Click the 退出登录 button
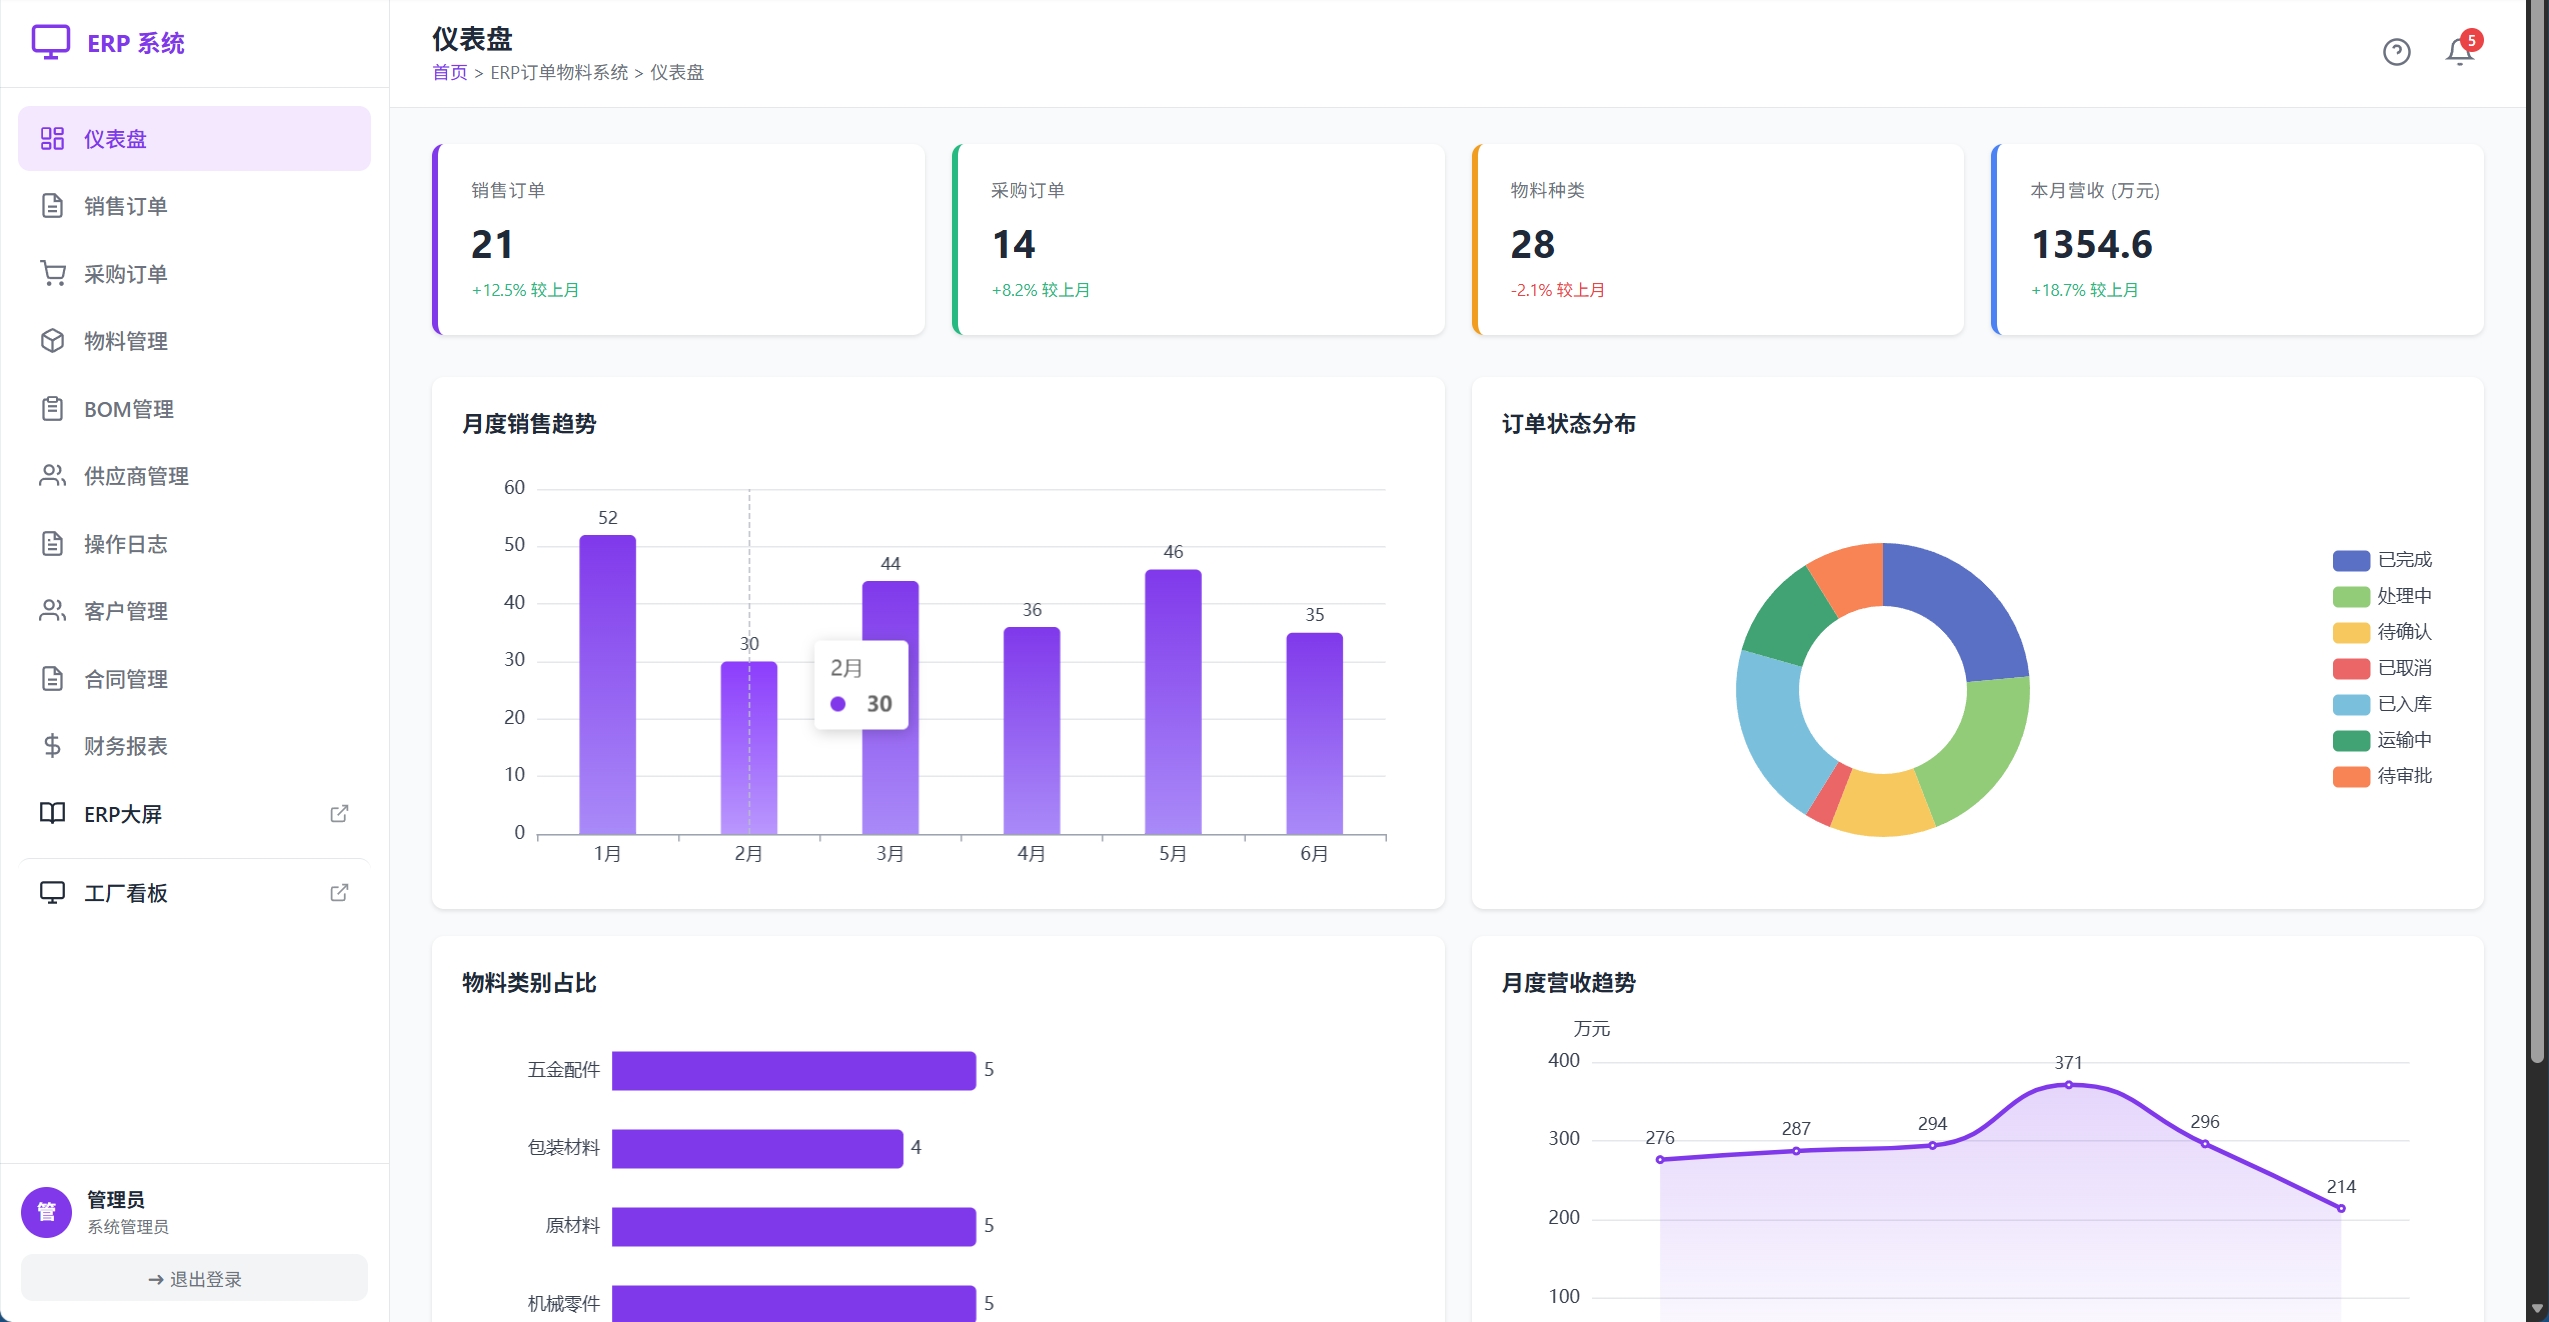The height and width of the screenshot is (1322, 2549). 194,1279
